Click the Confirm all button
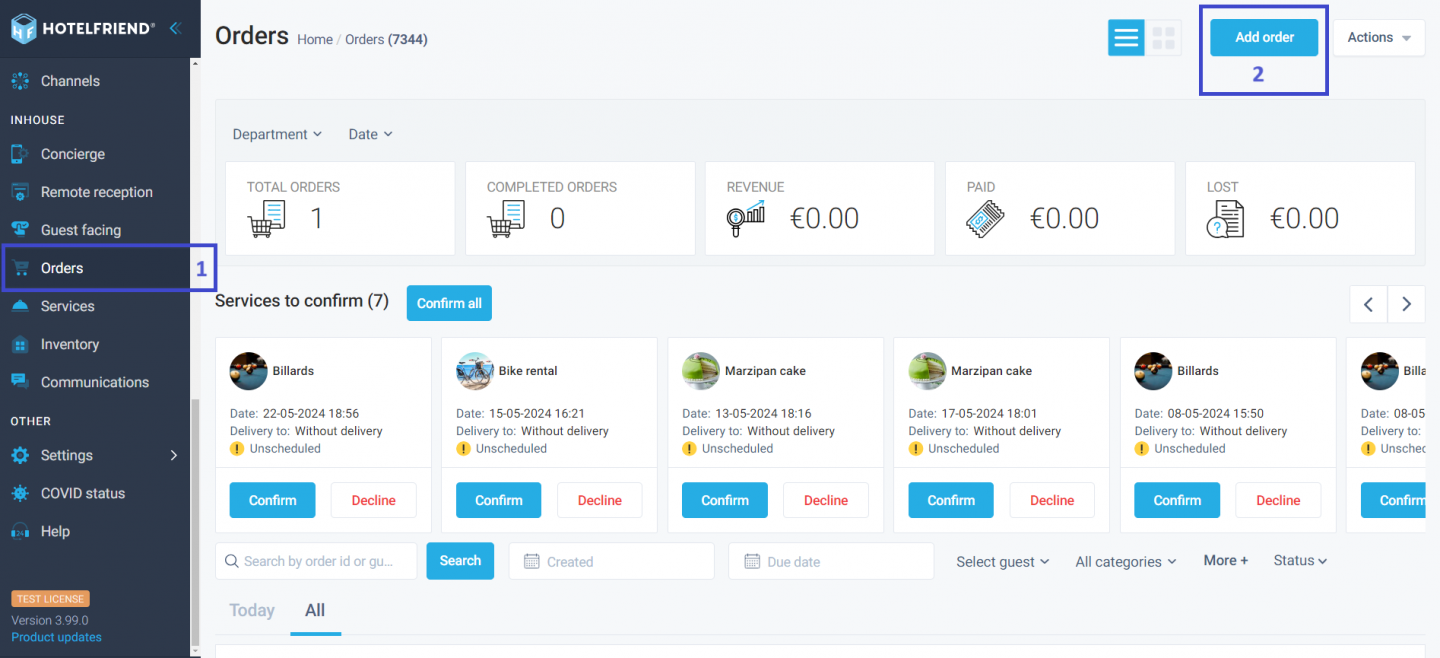Image resolution: width=1440 pixels, height=658 pixels. pyautogui.click(x=449, y=303)
